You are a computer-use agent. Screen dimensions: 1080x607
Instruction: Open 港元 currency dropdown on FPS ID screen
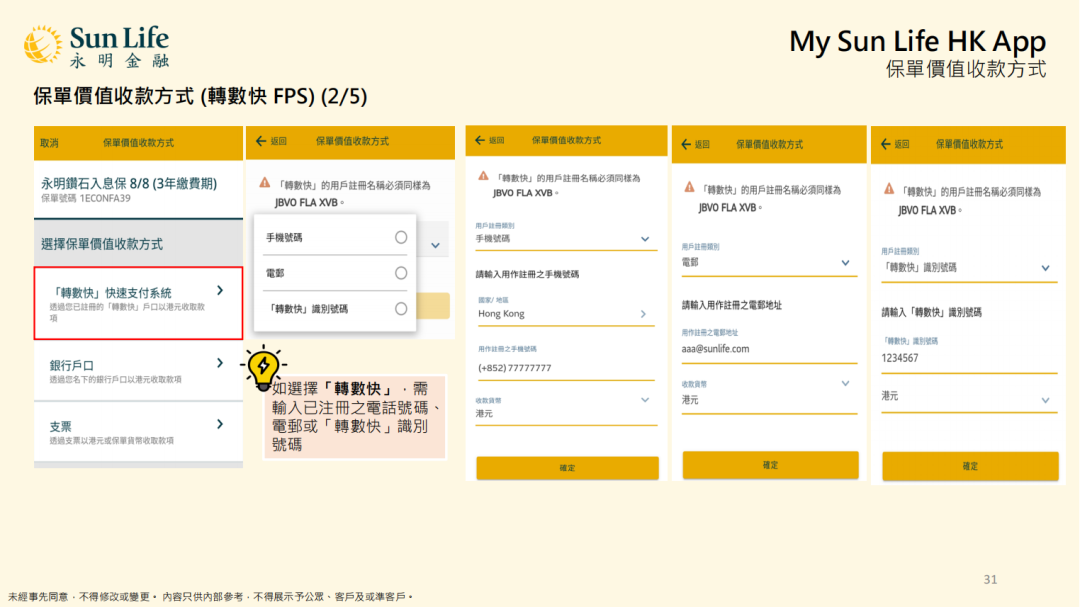click(969, 398)
